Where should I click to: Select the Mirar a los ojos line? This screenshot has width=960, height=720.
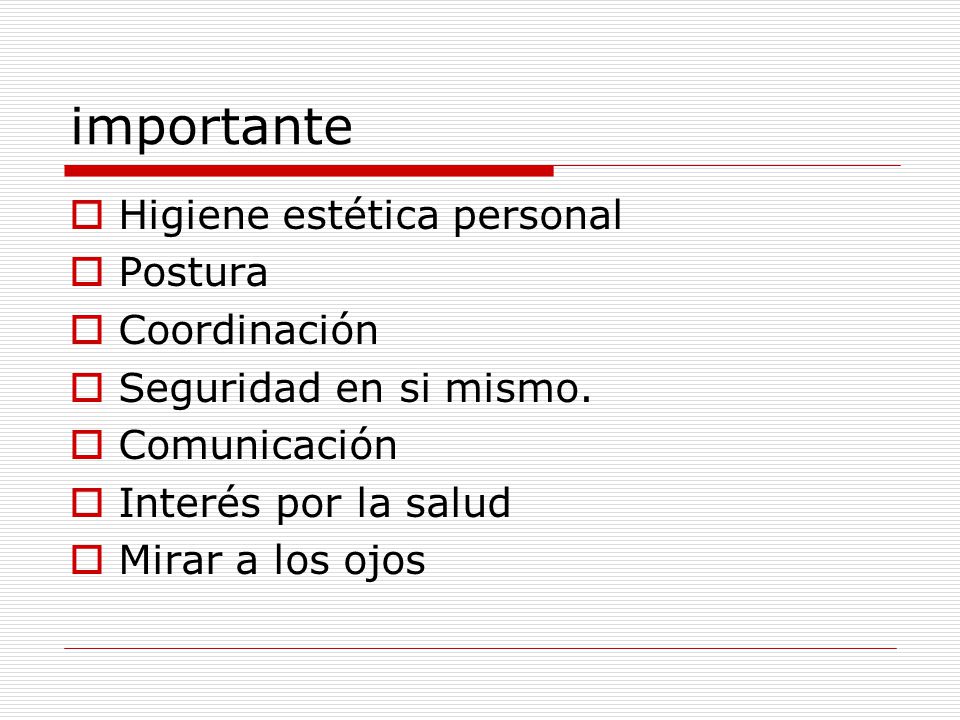272,561
